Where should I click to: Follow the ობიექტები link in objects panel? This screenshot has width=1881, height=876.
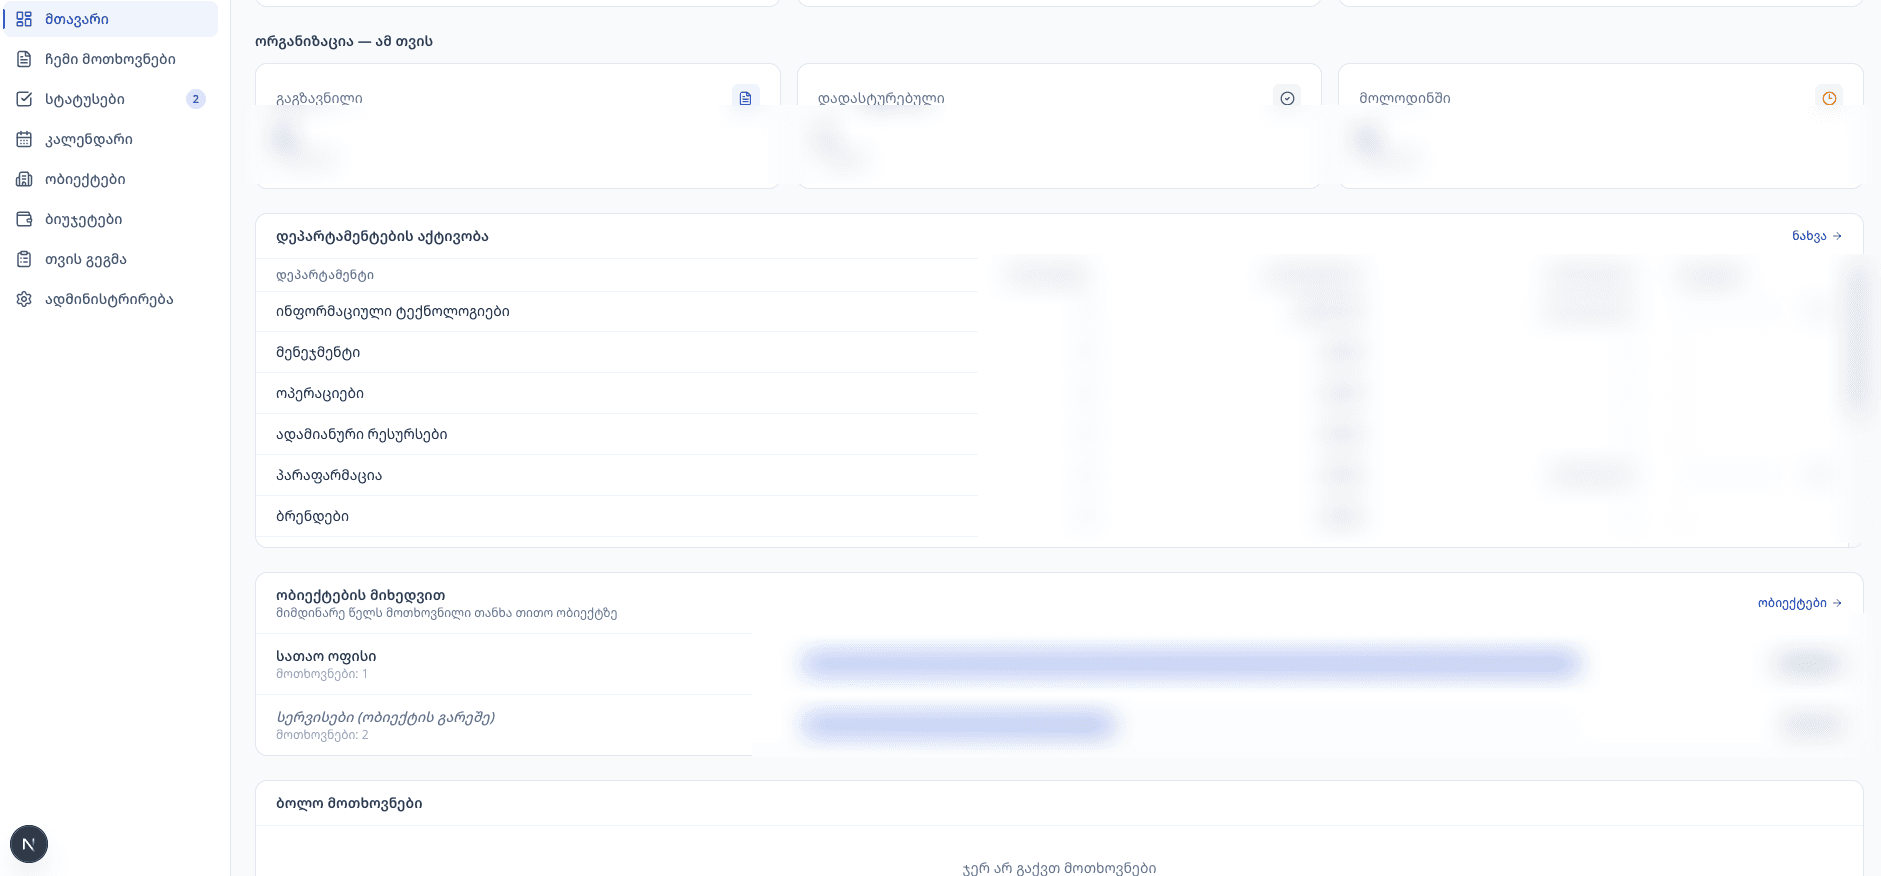1800,603
